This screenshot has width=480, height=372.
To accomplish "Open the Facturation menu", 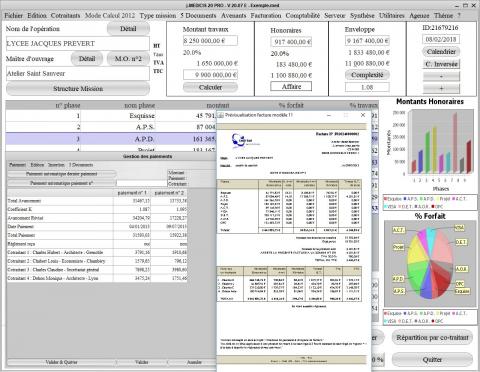I will (x=266, y=16).
